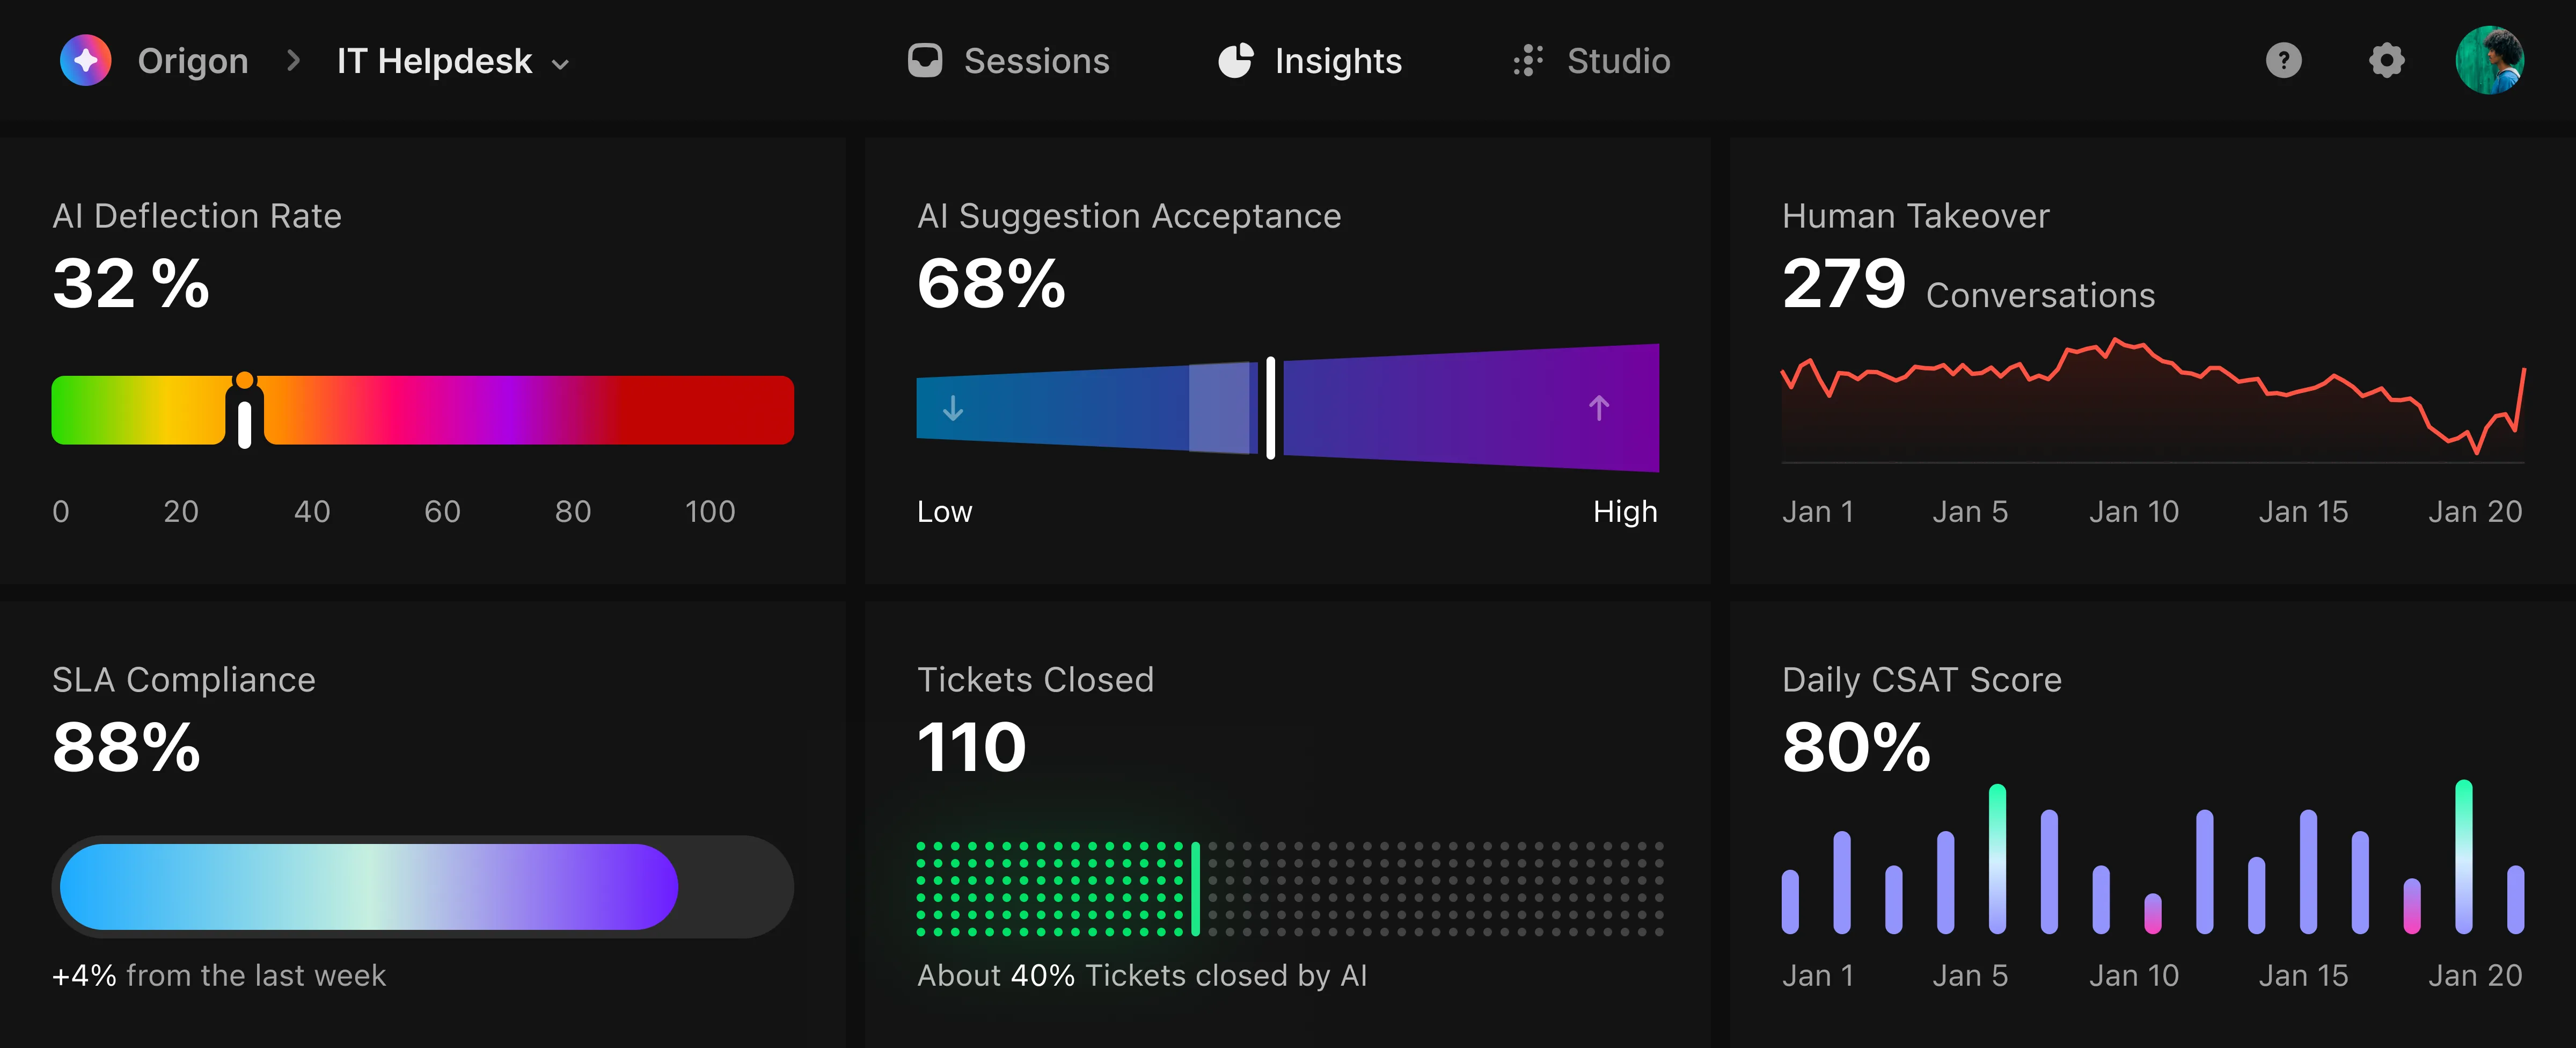Image resolution: width=2576 pixels, height=1048 pixels.
Task: Click the +4% from last week link
Action: (219, 975)
